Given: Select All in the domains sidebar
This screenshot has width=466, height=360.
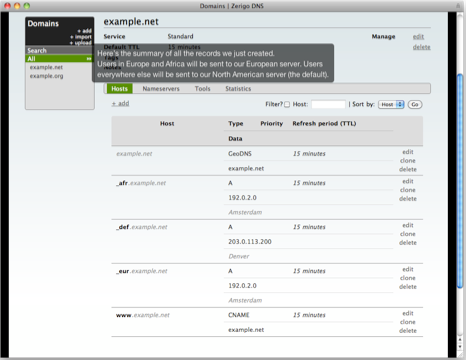Looking at the screenshot, I should point(59,59).
